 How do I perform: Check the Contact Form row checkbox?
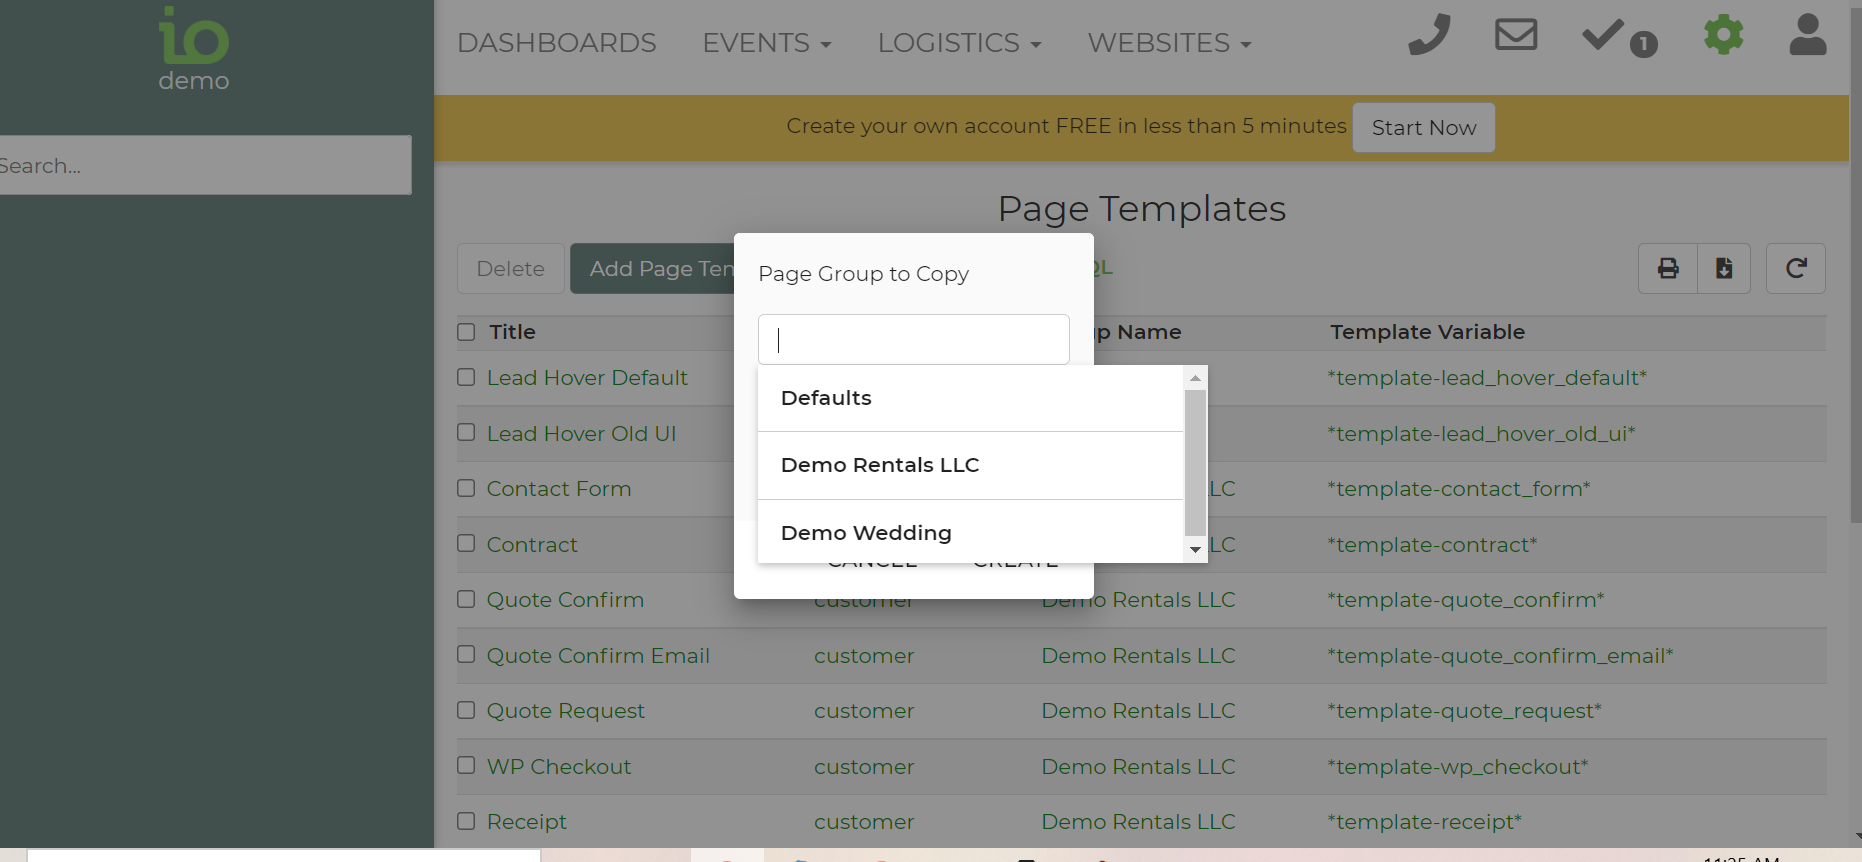click(466, 488)
